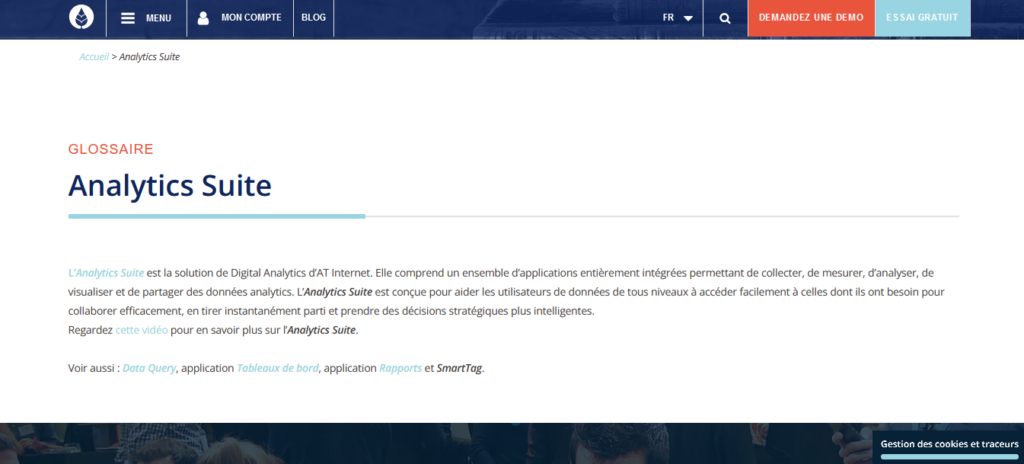This screenshot has height=464, width=1024.
Task: Expand the FR language dropdown
Action: [677, 18]
